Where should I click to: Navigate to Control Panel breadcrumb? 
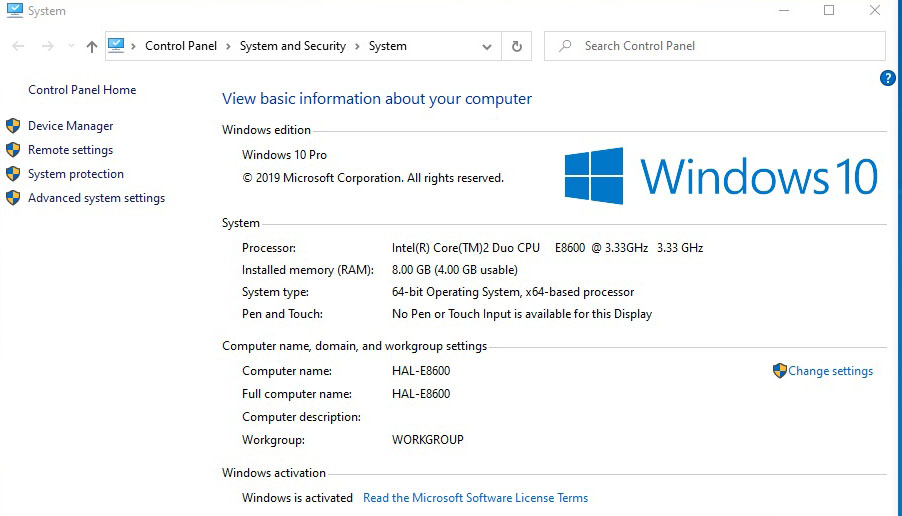pyautogui.click(x=181, y=46)
